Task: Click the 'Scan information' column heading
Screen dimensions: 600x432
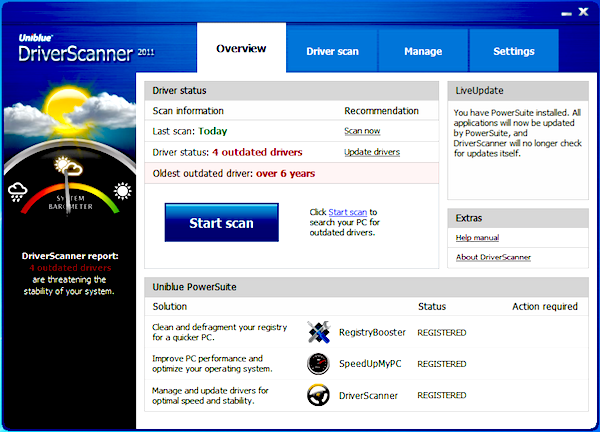Action: point(188,111)
